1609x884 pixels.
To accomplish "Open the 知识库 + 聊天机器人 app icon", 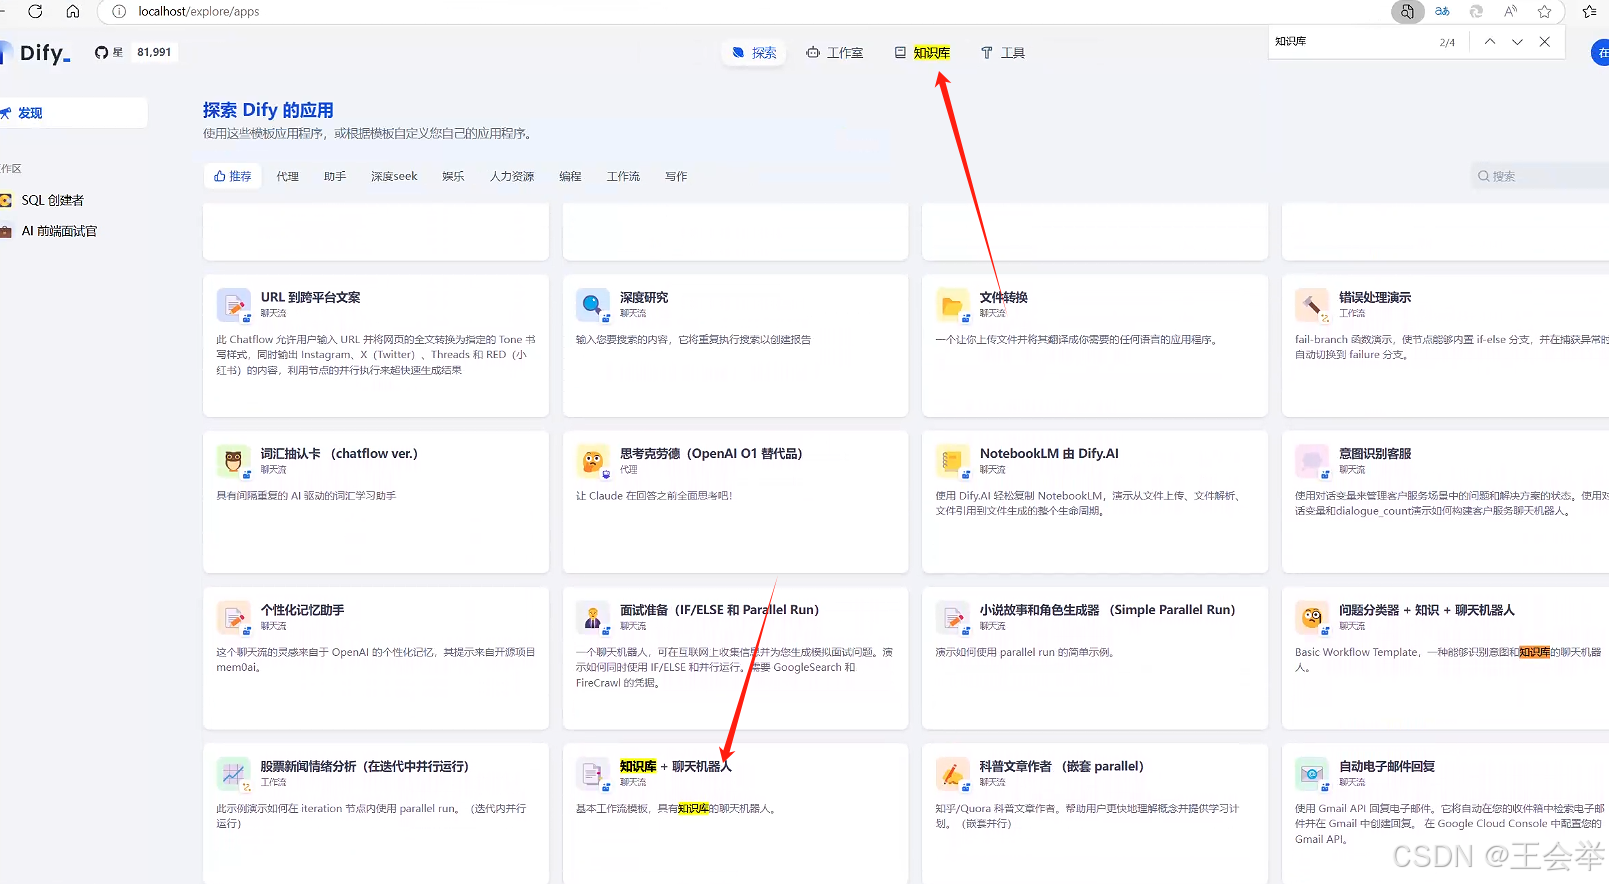I will (x=593, y=773).
